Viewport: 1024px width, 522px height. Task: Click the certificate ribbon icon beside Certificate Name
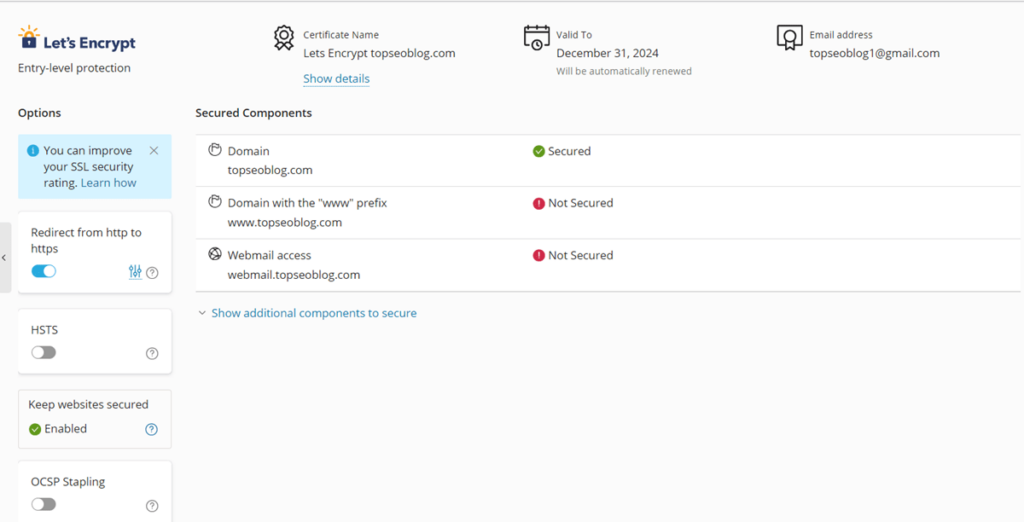point(283,38)
